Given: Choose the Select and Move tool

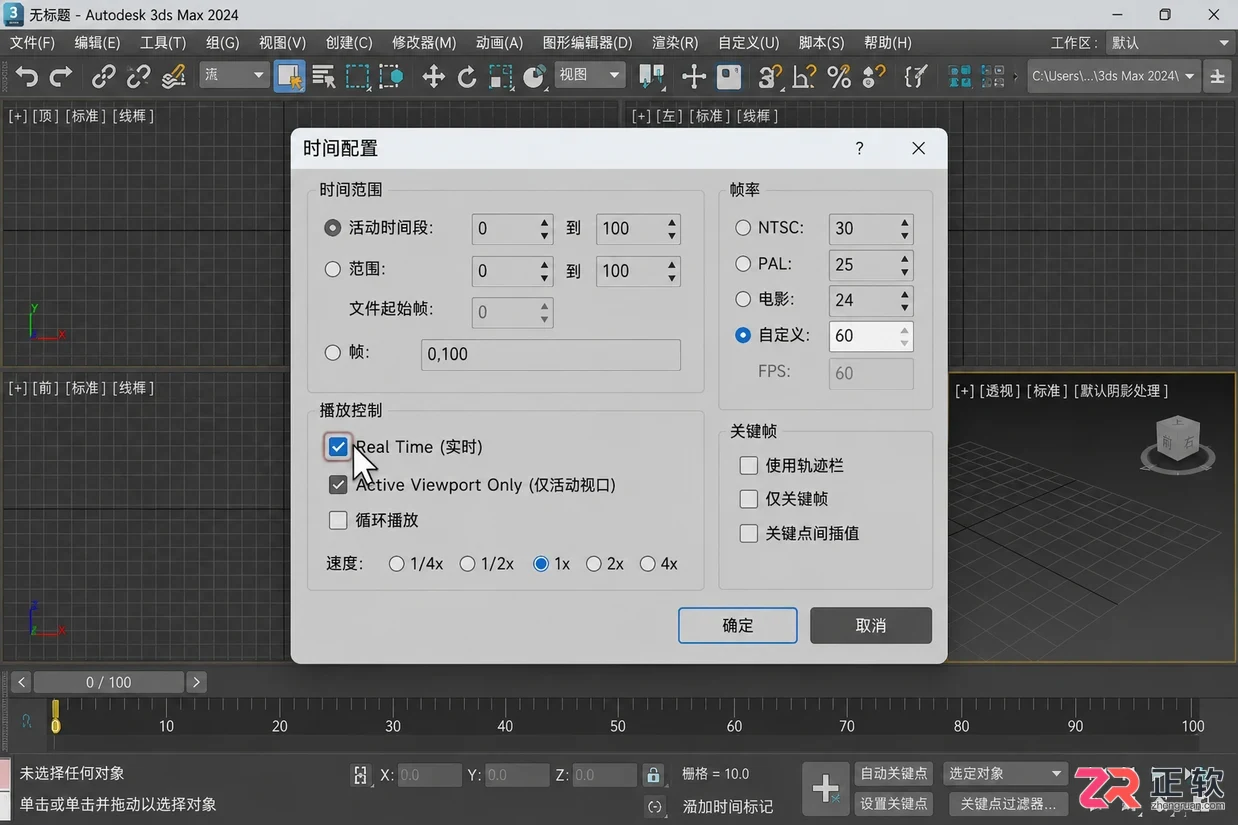Looking at the screenshot, I should [433, 77].
